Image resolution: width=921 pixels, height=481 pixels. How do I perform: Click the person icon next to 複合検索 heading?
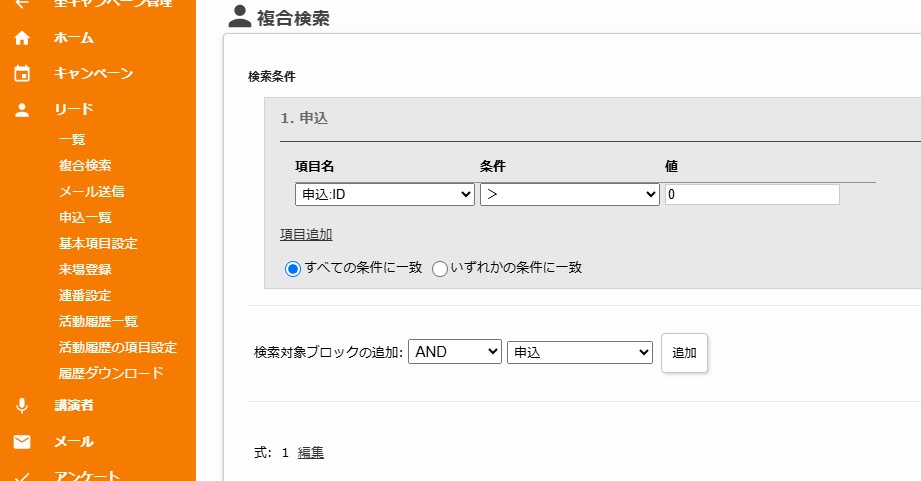[x=239, y=17]
